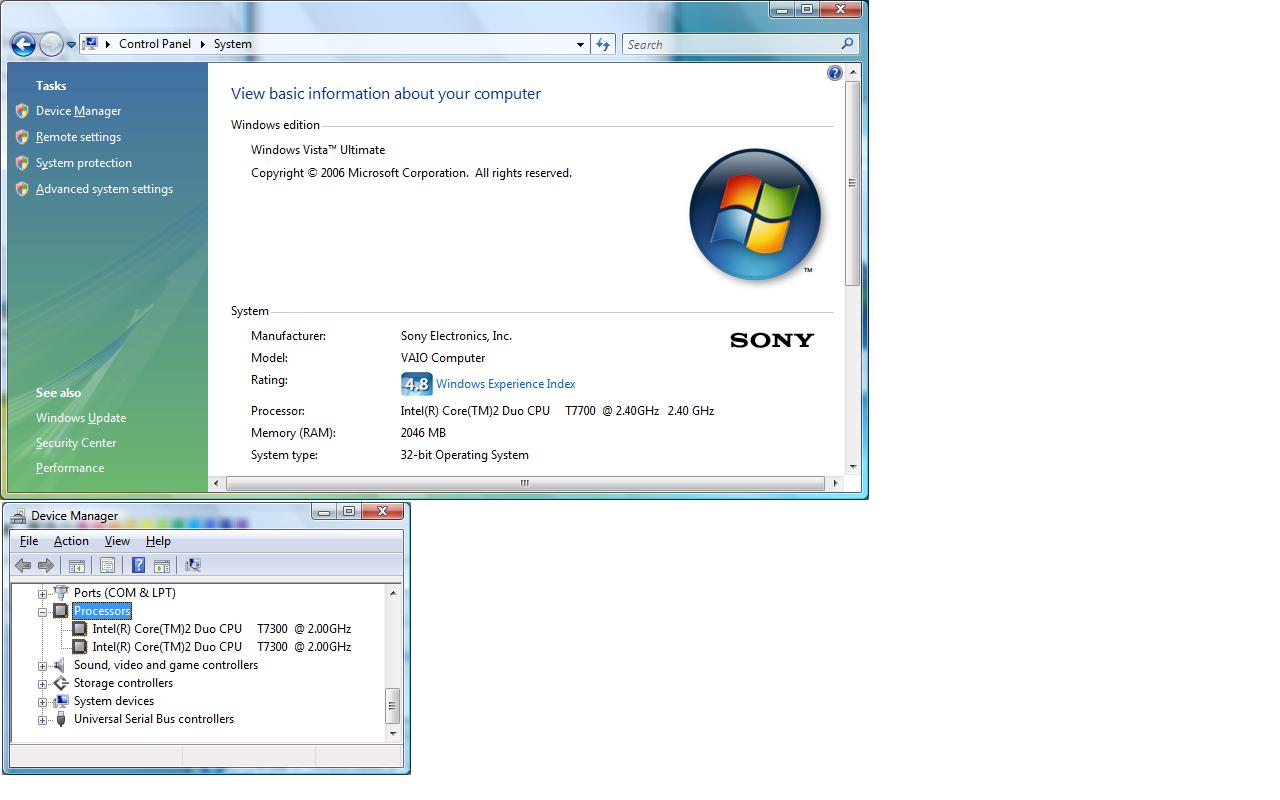Click the Forward arrow in Device Manager toolbar
The image size is (1280, 800).
46,565
